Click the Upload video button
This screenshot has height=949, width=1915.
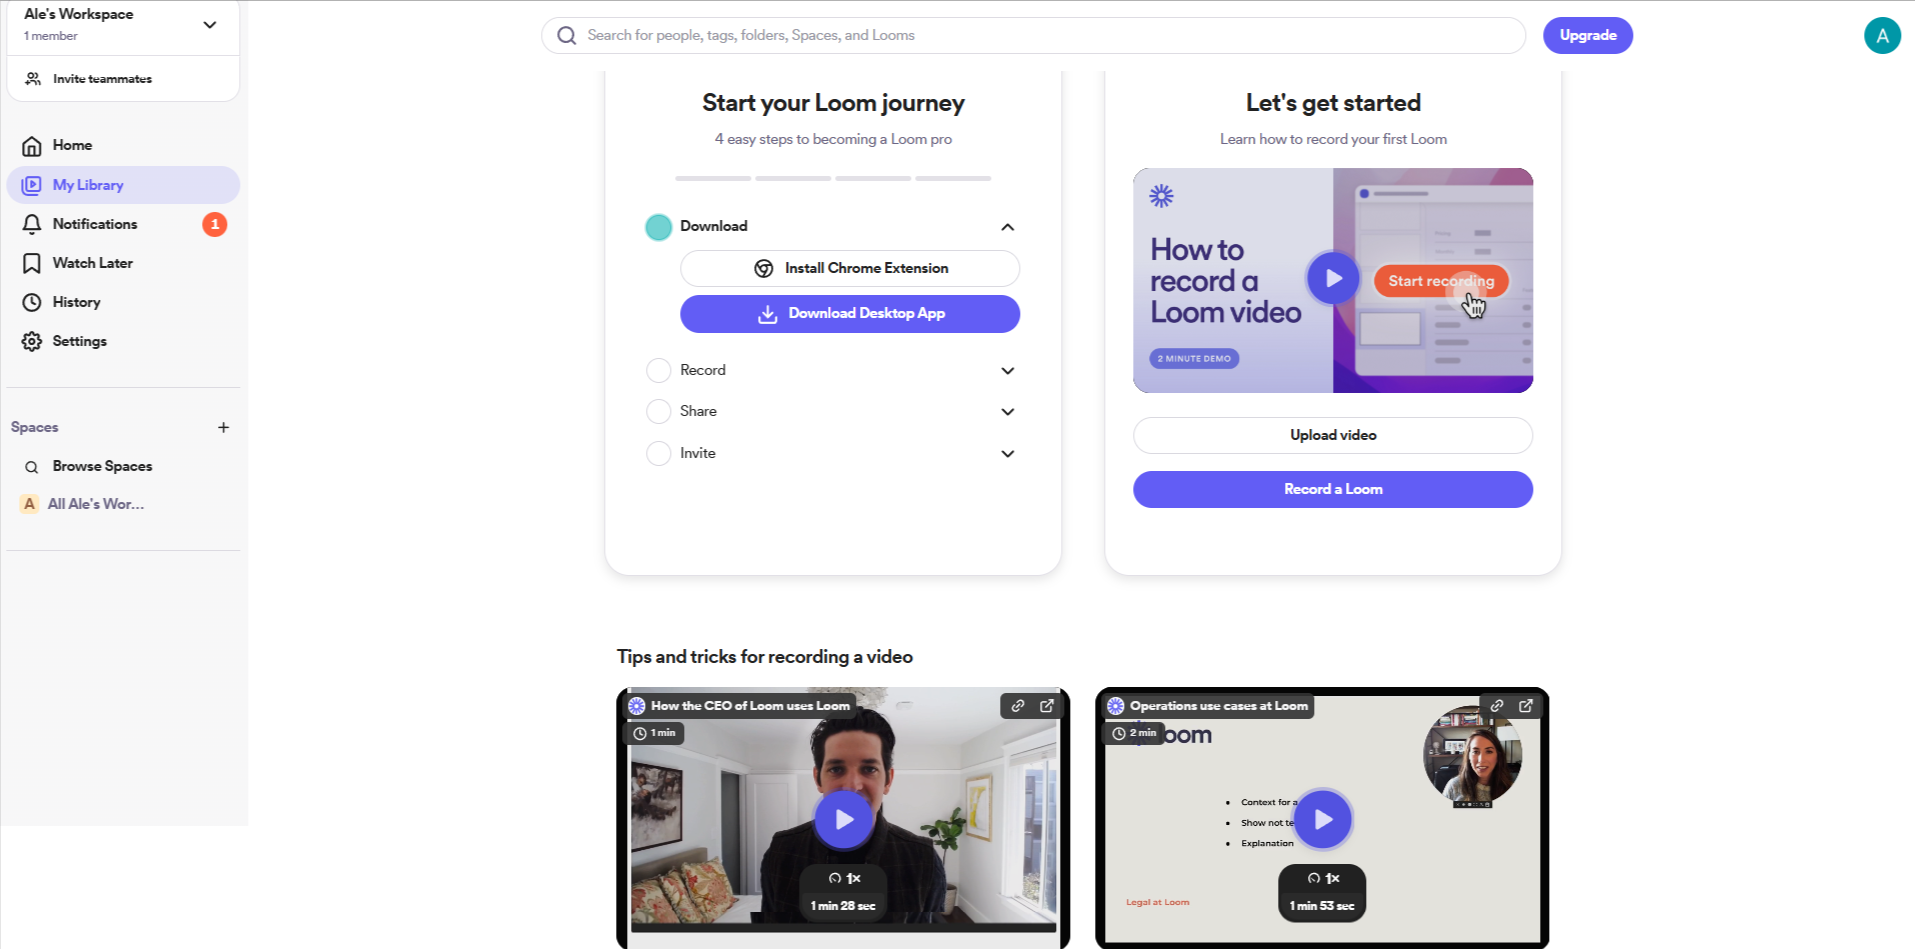1333,435
